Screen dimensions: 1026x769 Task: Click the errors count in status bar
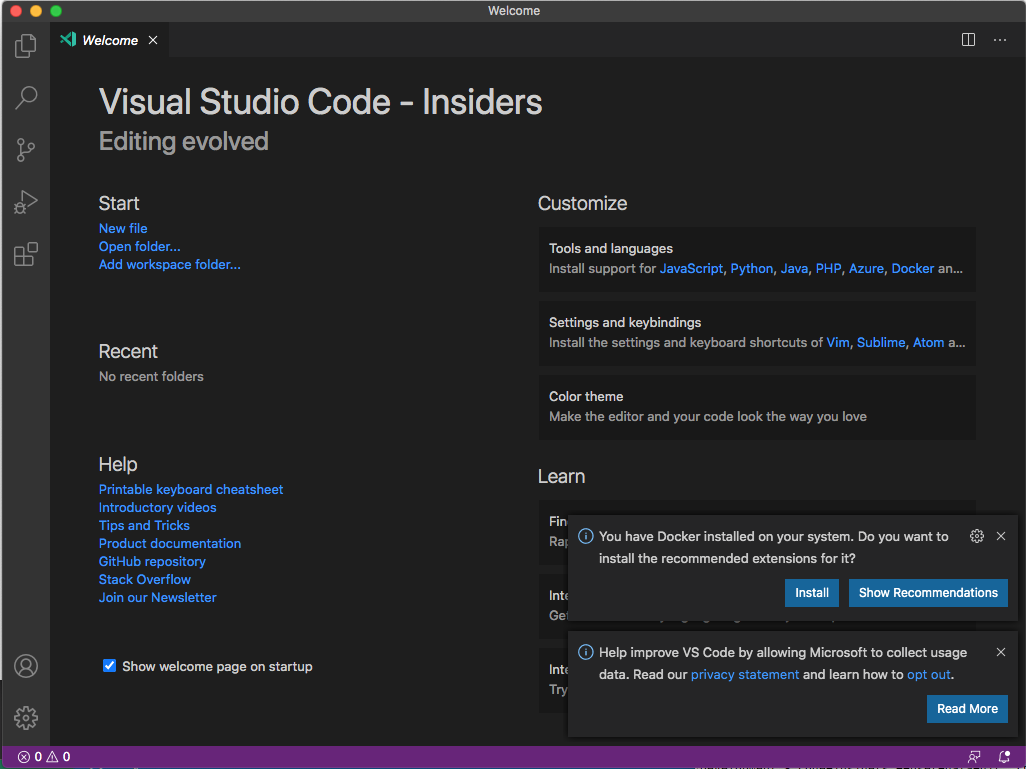[x=30, y=757]
